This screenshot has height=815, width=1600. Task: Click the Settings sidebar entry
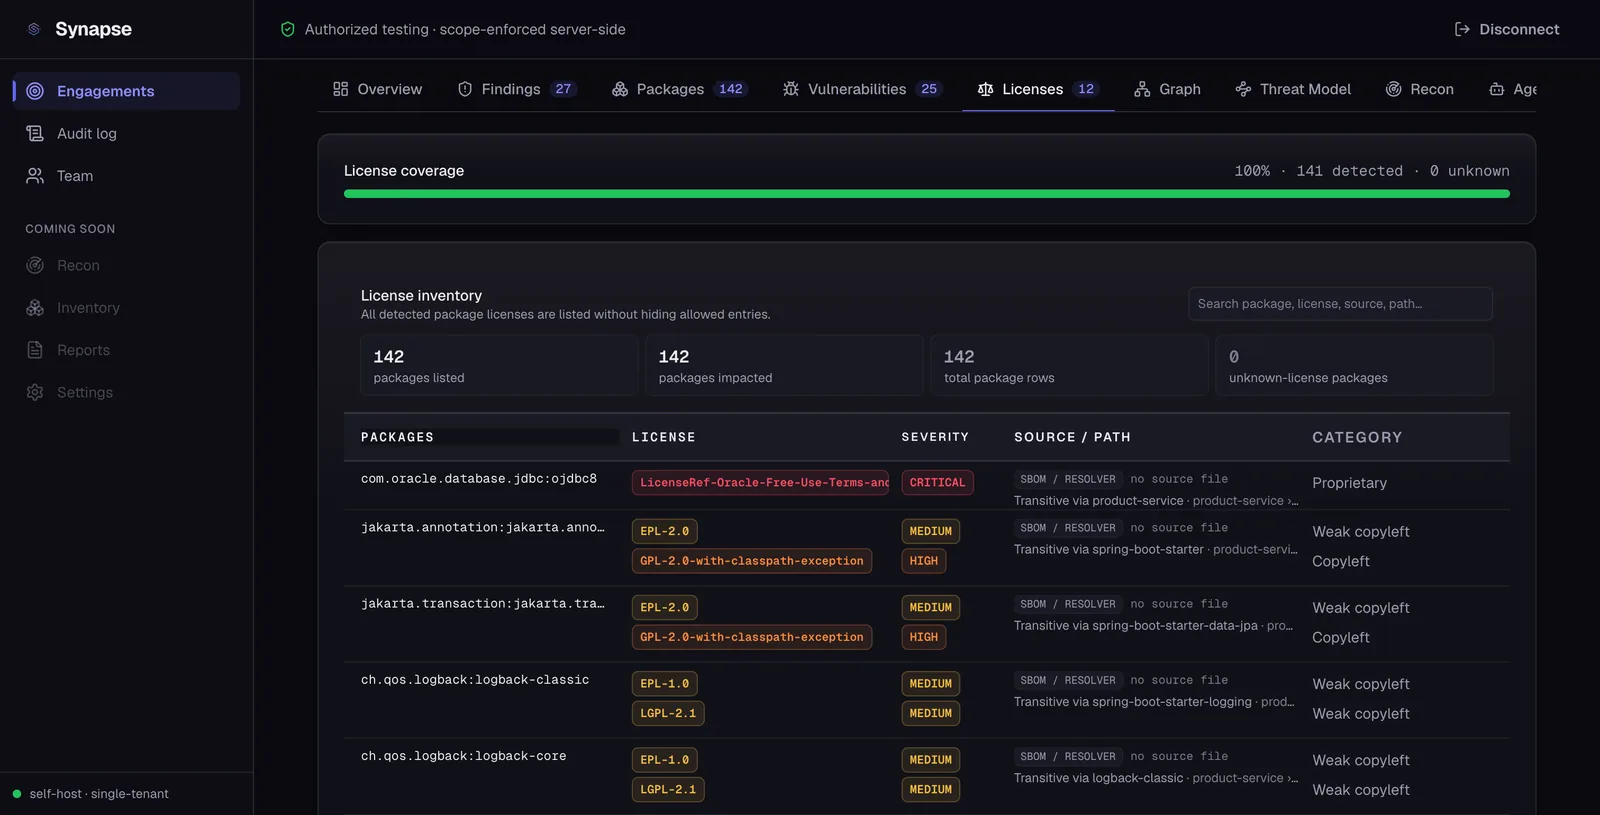126,392
